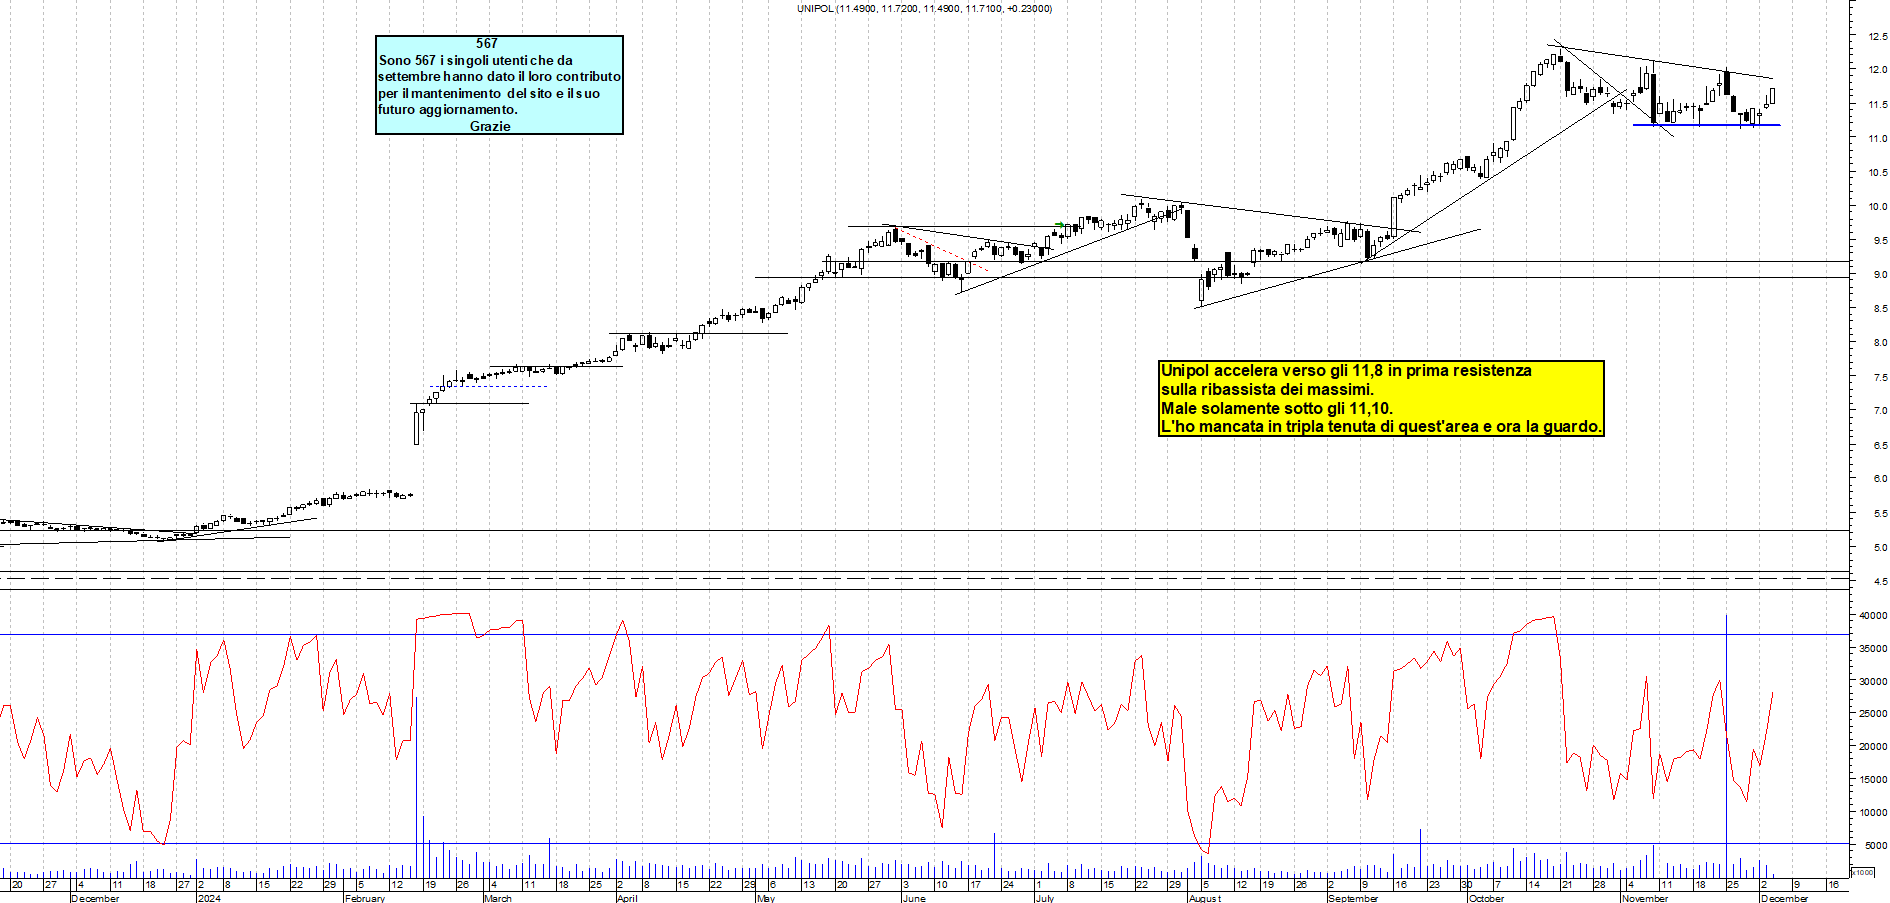This screenshot has width=1890, height=903.
Task: Click the October month label
Action: point(1487,898)
